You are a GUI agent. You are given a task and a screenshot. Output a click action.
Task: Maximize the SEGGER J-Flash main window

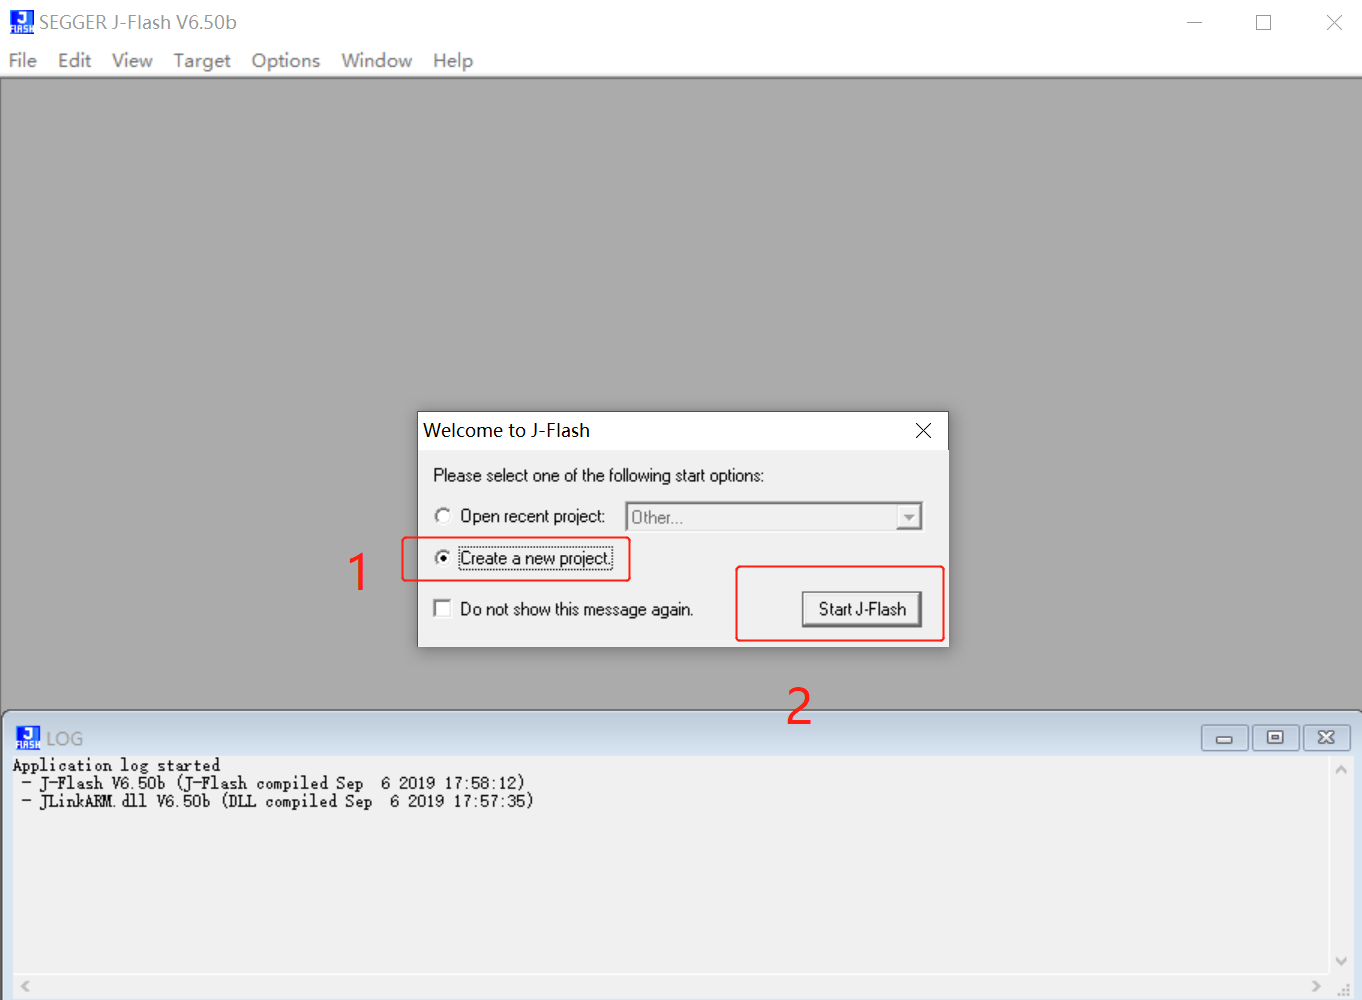(x=1264, y=22)
